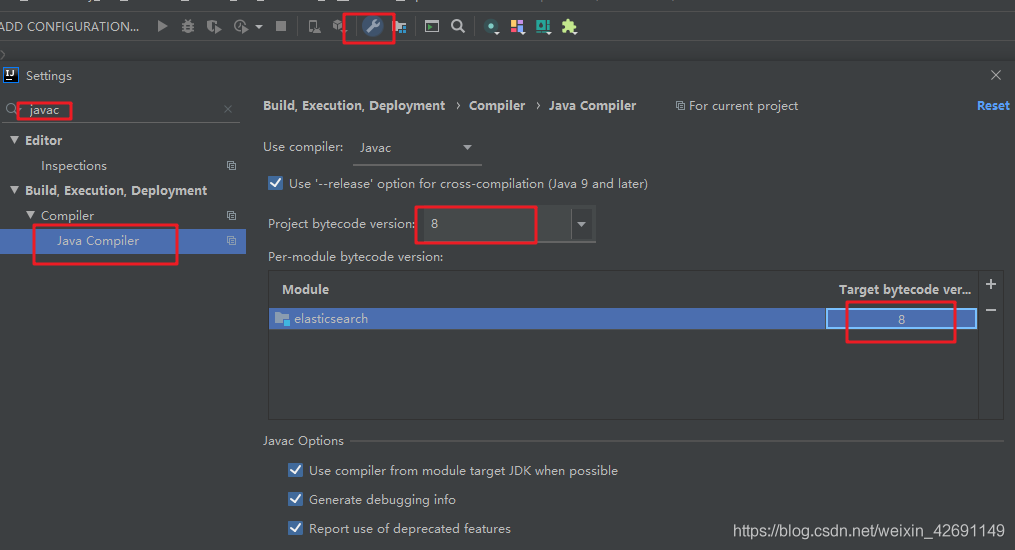
Task: Click Javac Options section heading
Action: point(303,441)
